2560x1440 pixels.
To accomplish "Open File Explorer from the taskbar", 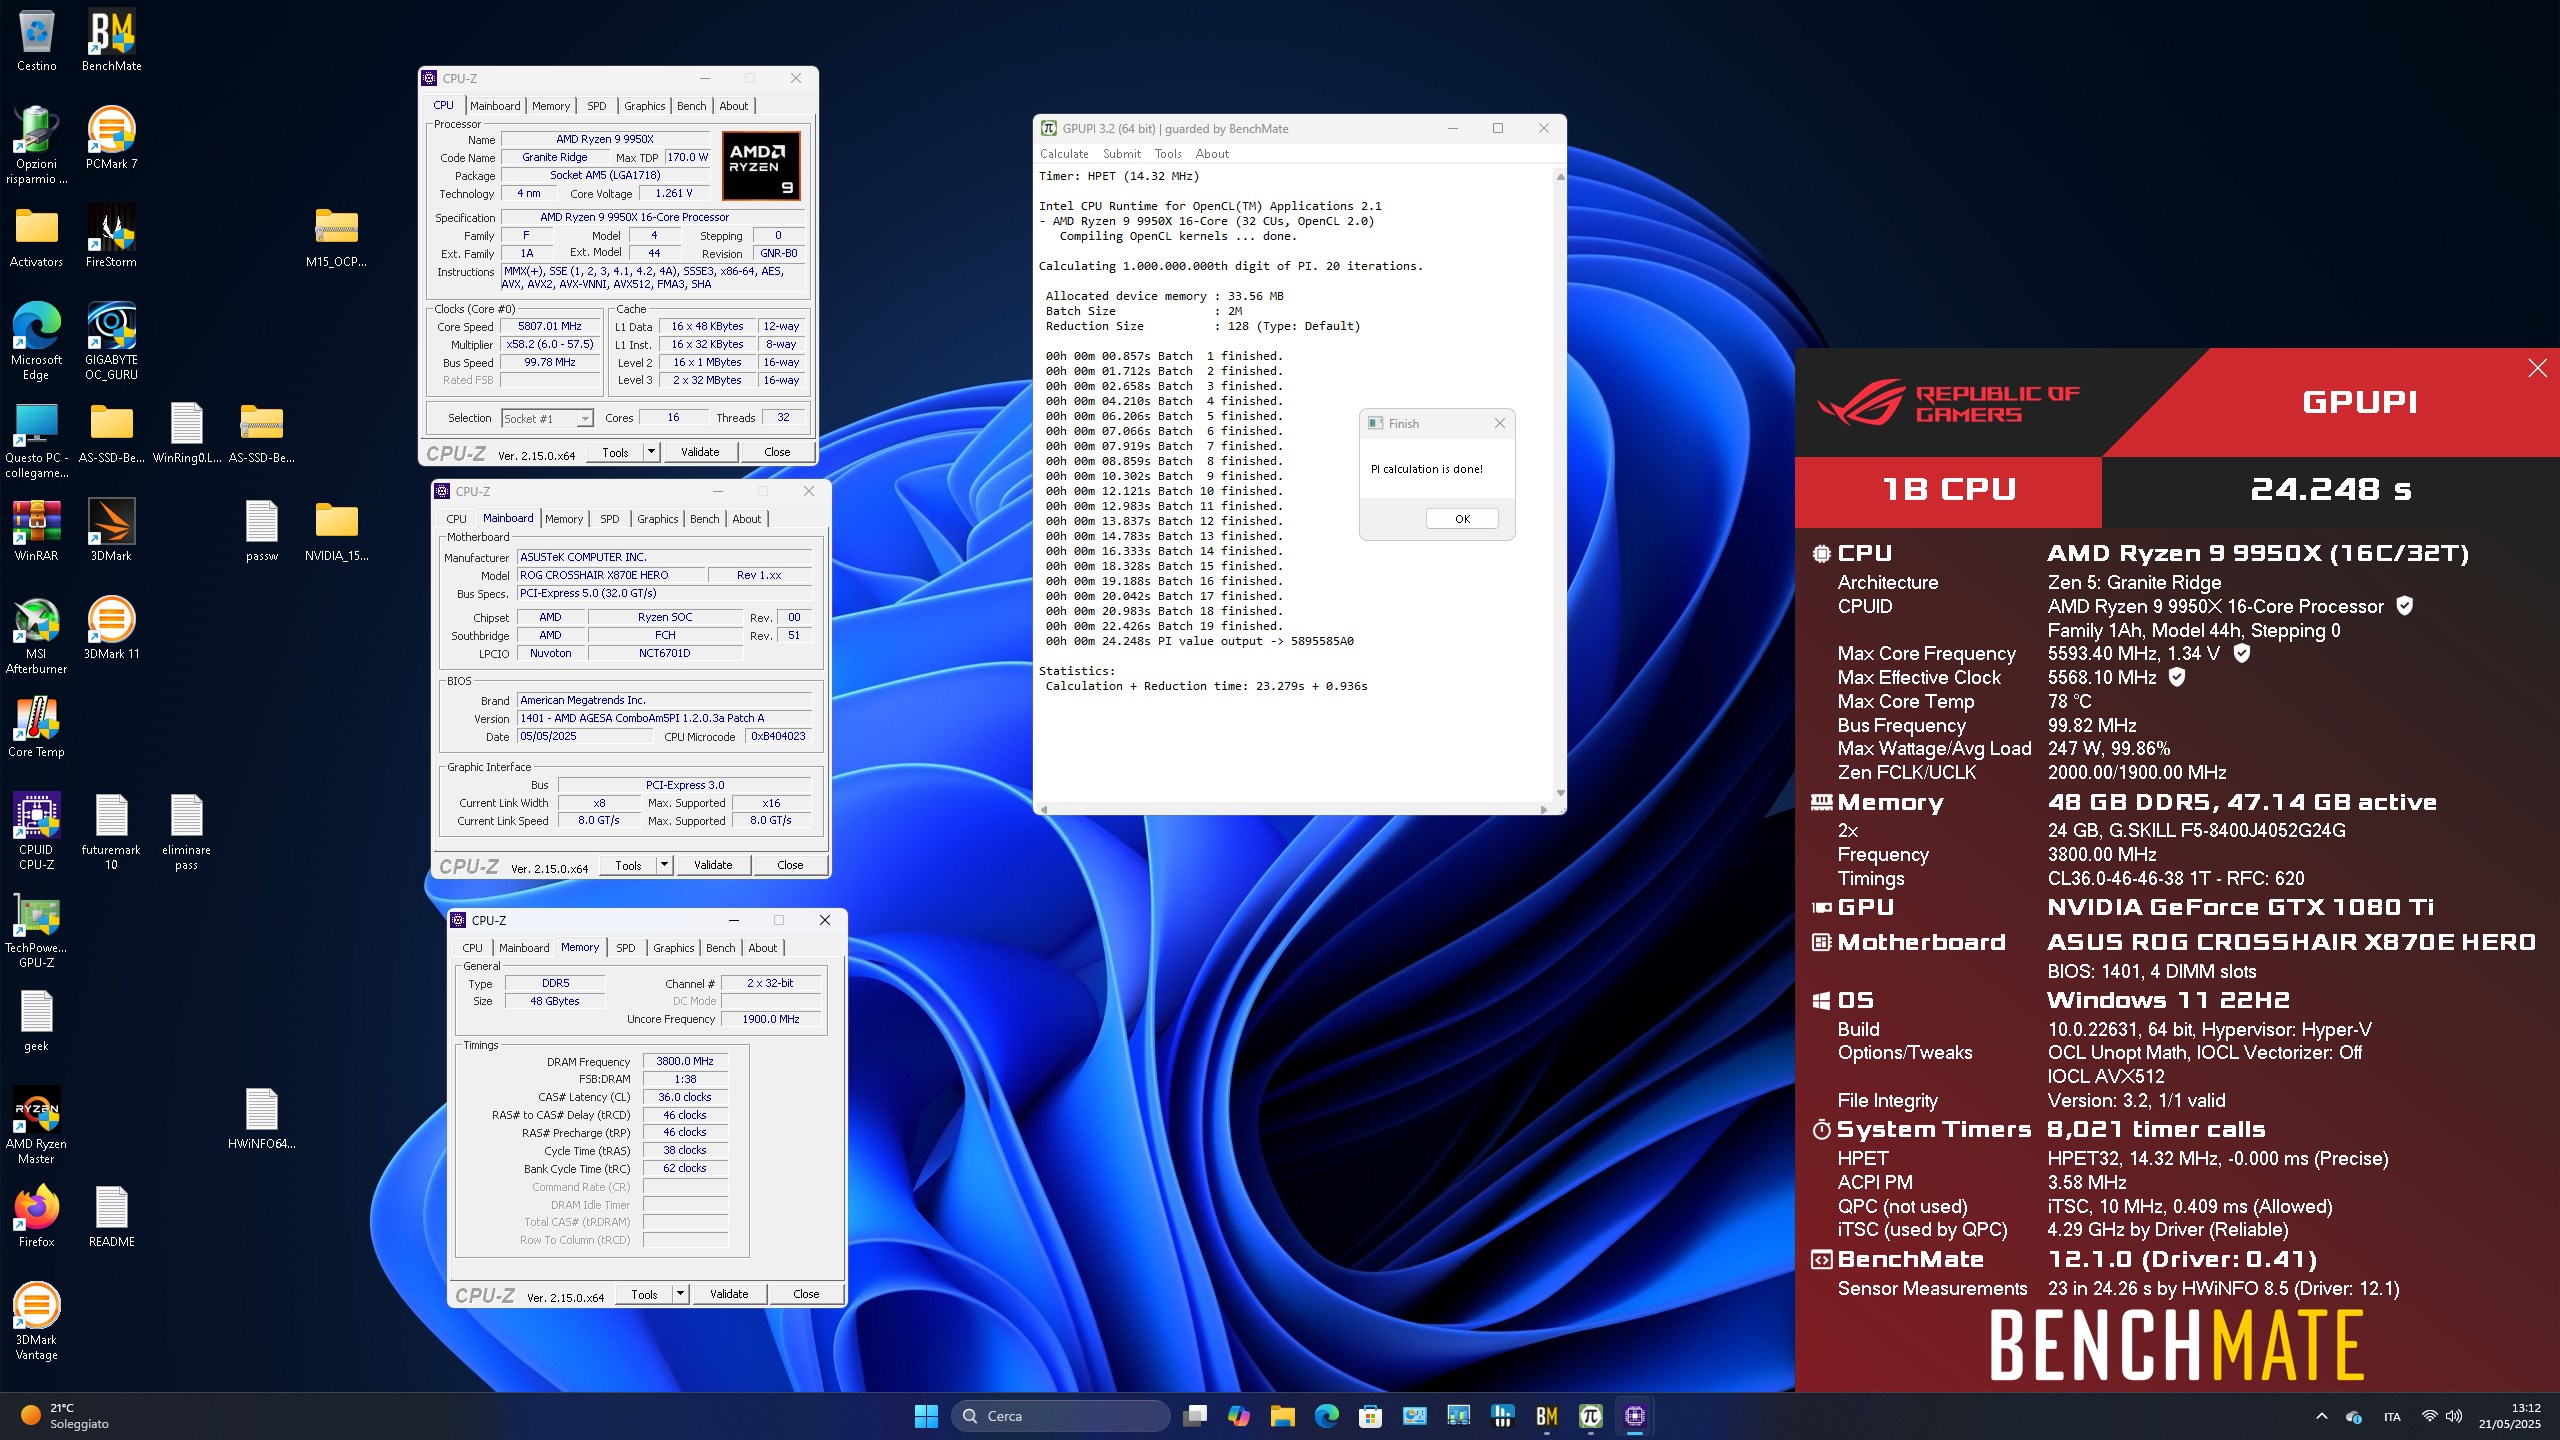I will pyautogui.click(x=1282, y=1416).
